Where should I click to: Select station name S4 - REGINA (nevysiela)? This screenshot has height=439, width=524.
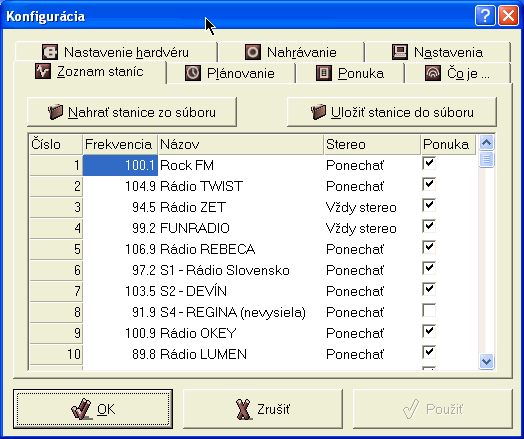(241, 312)
